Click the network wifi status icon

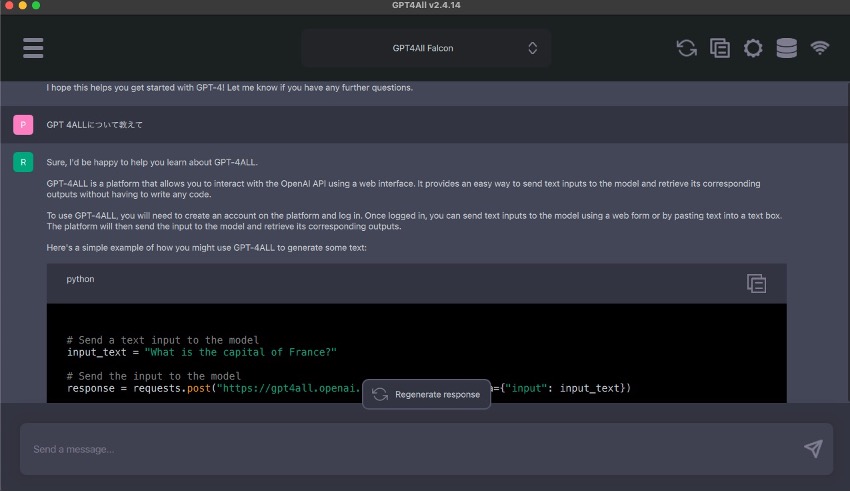[820, 48]
